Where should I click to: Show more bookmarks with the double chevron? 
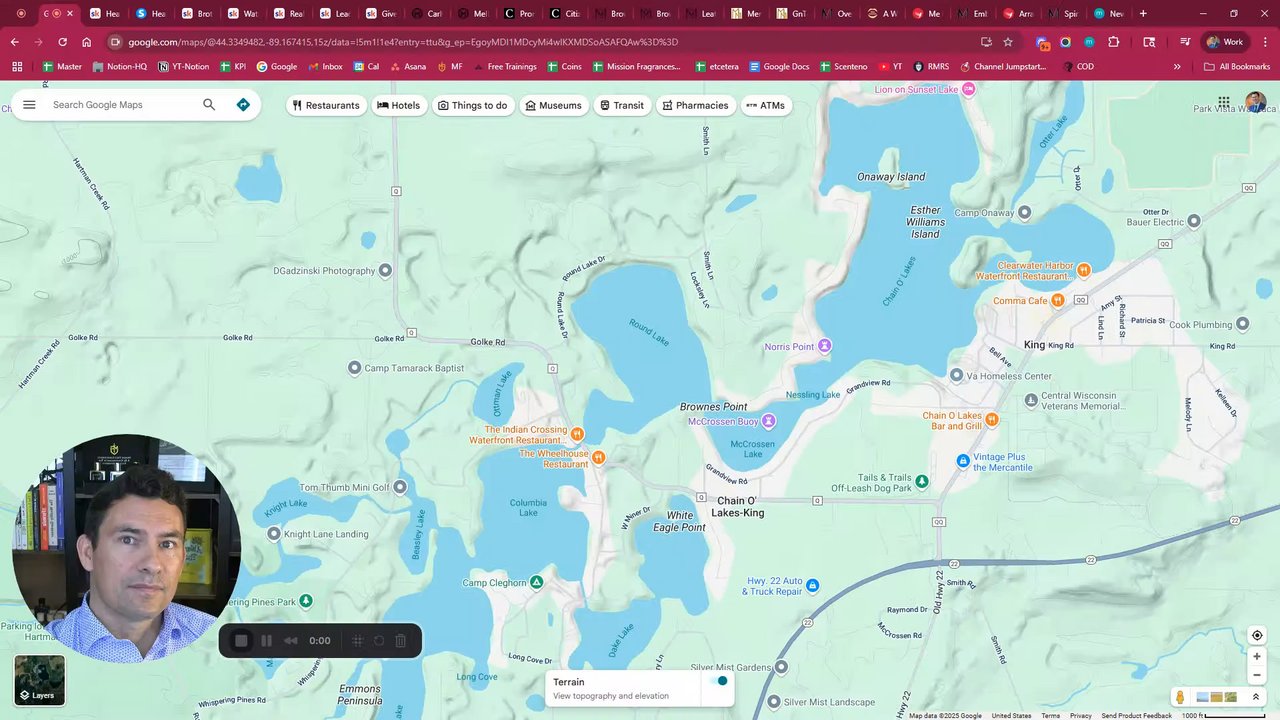[1177, 67]
